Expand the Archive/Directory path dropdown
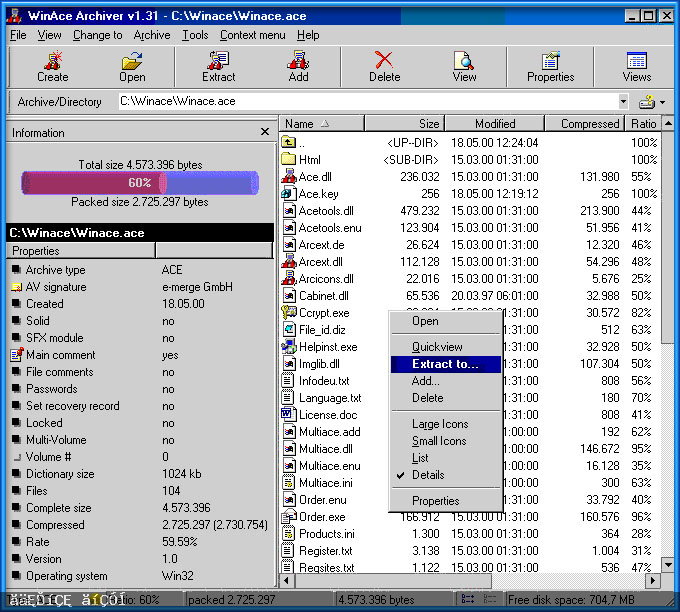This screenshot has width=680, height=612. click(x=623, y=101)
